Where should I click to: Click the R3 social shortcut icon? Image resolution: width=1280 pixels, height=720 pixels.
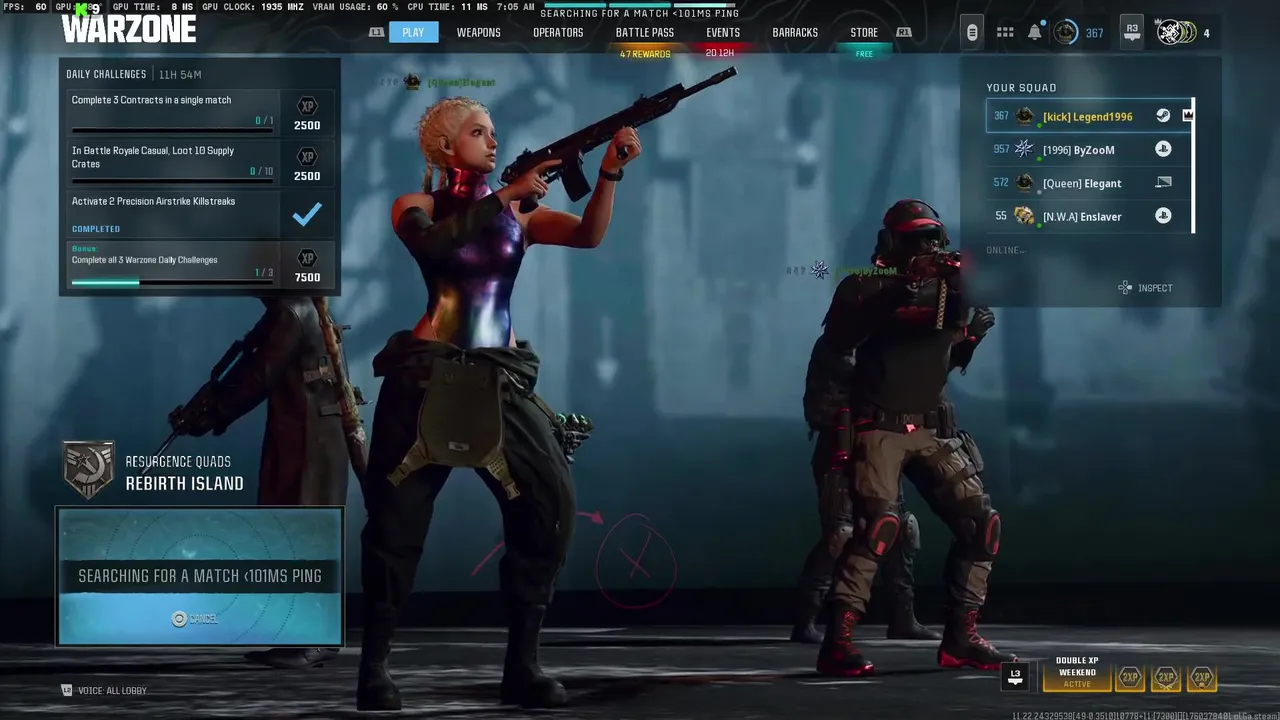coord(1132,32)
